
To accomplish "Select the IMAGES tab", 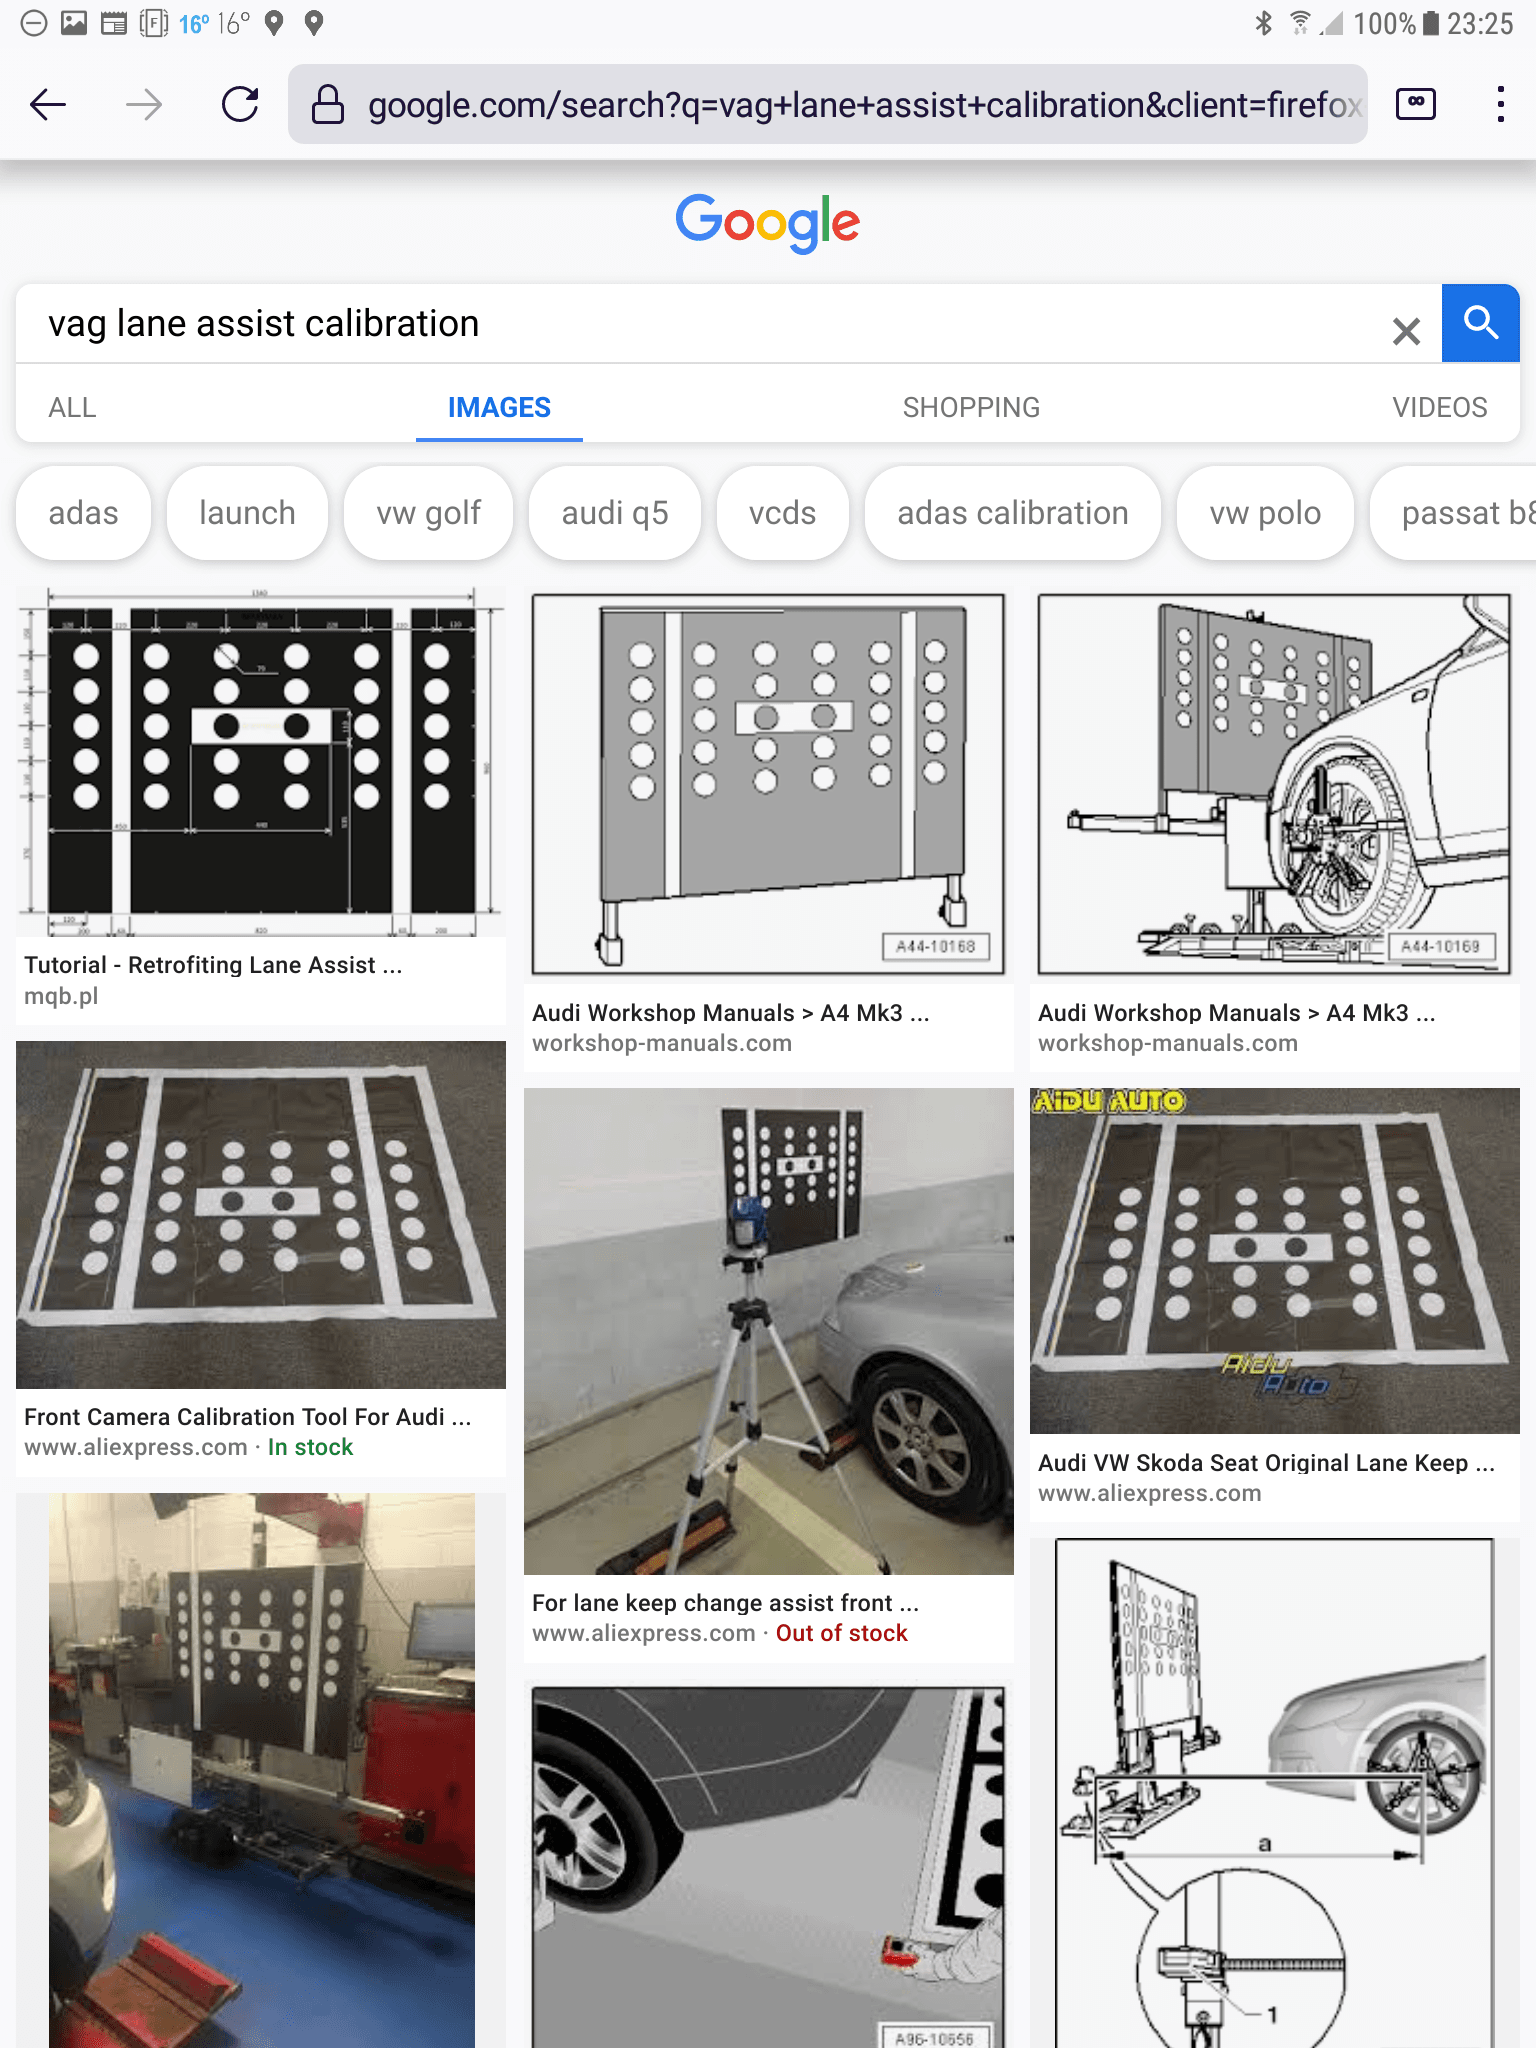I will pos(499,407).
